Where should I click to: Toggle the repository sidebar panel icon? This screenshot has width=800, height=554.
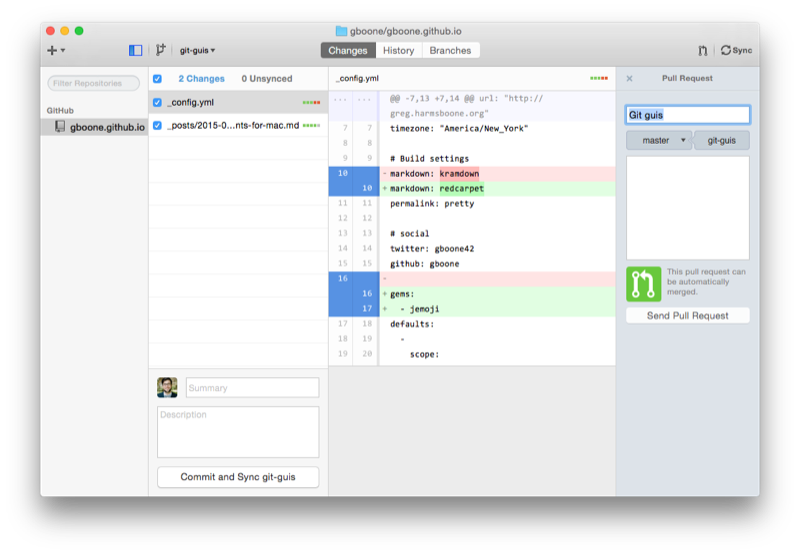135,50
